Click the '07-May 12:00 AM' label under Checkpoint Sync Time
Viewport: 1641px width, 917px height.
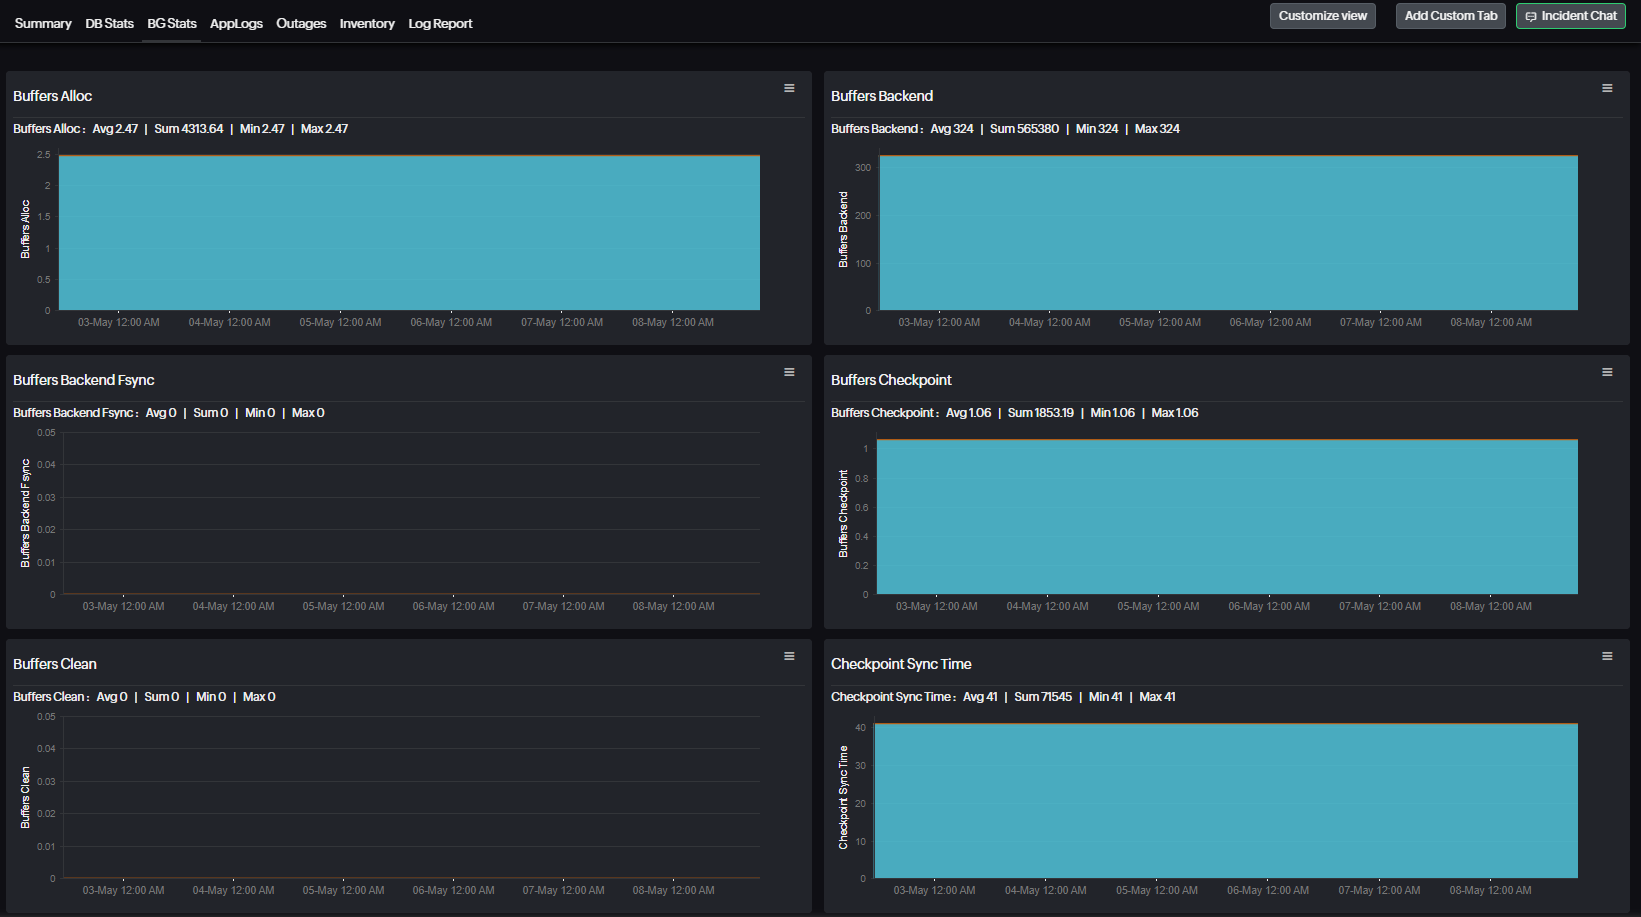click(1379, 890)
